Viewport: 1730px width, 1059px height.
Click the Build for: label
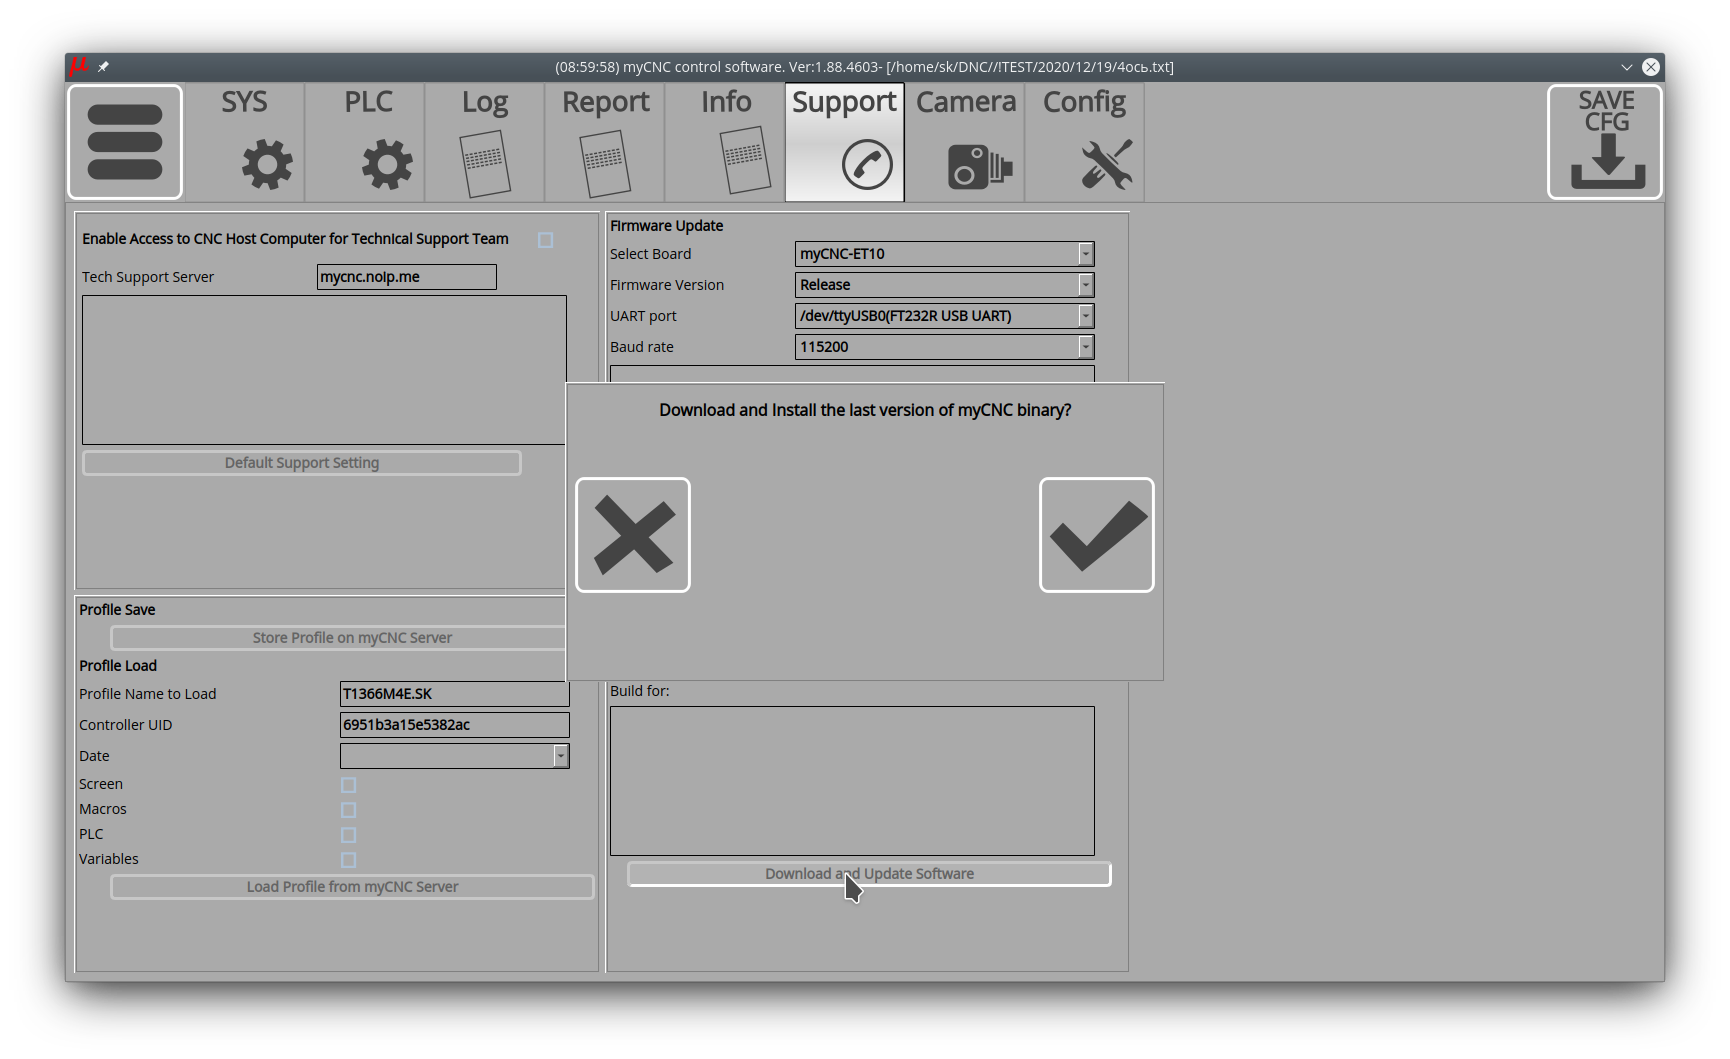pyautogui.click(x=640, y=691)
